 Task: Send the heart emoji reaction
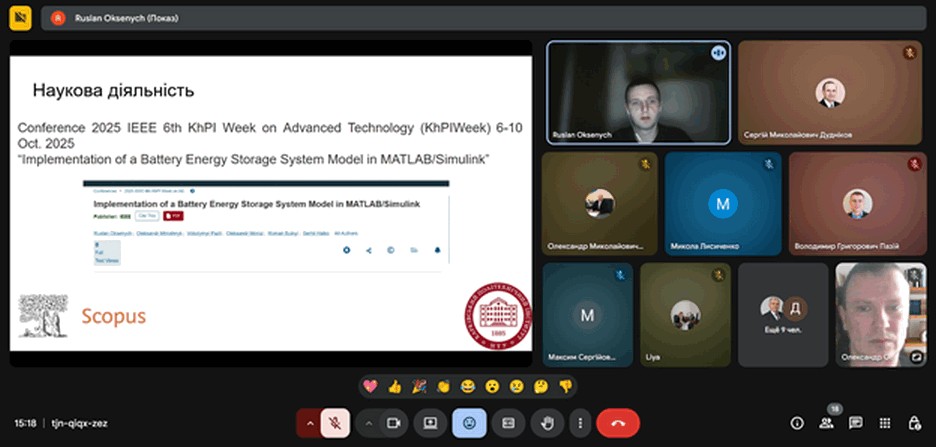tap(370, 386)
